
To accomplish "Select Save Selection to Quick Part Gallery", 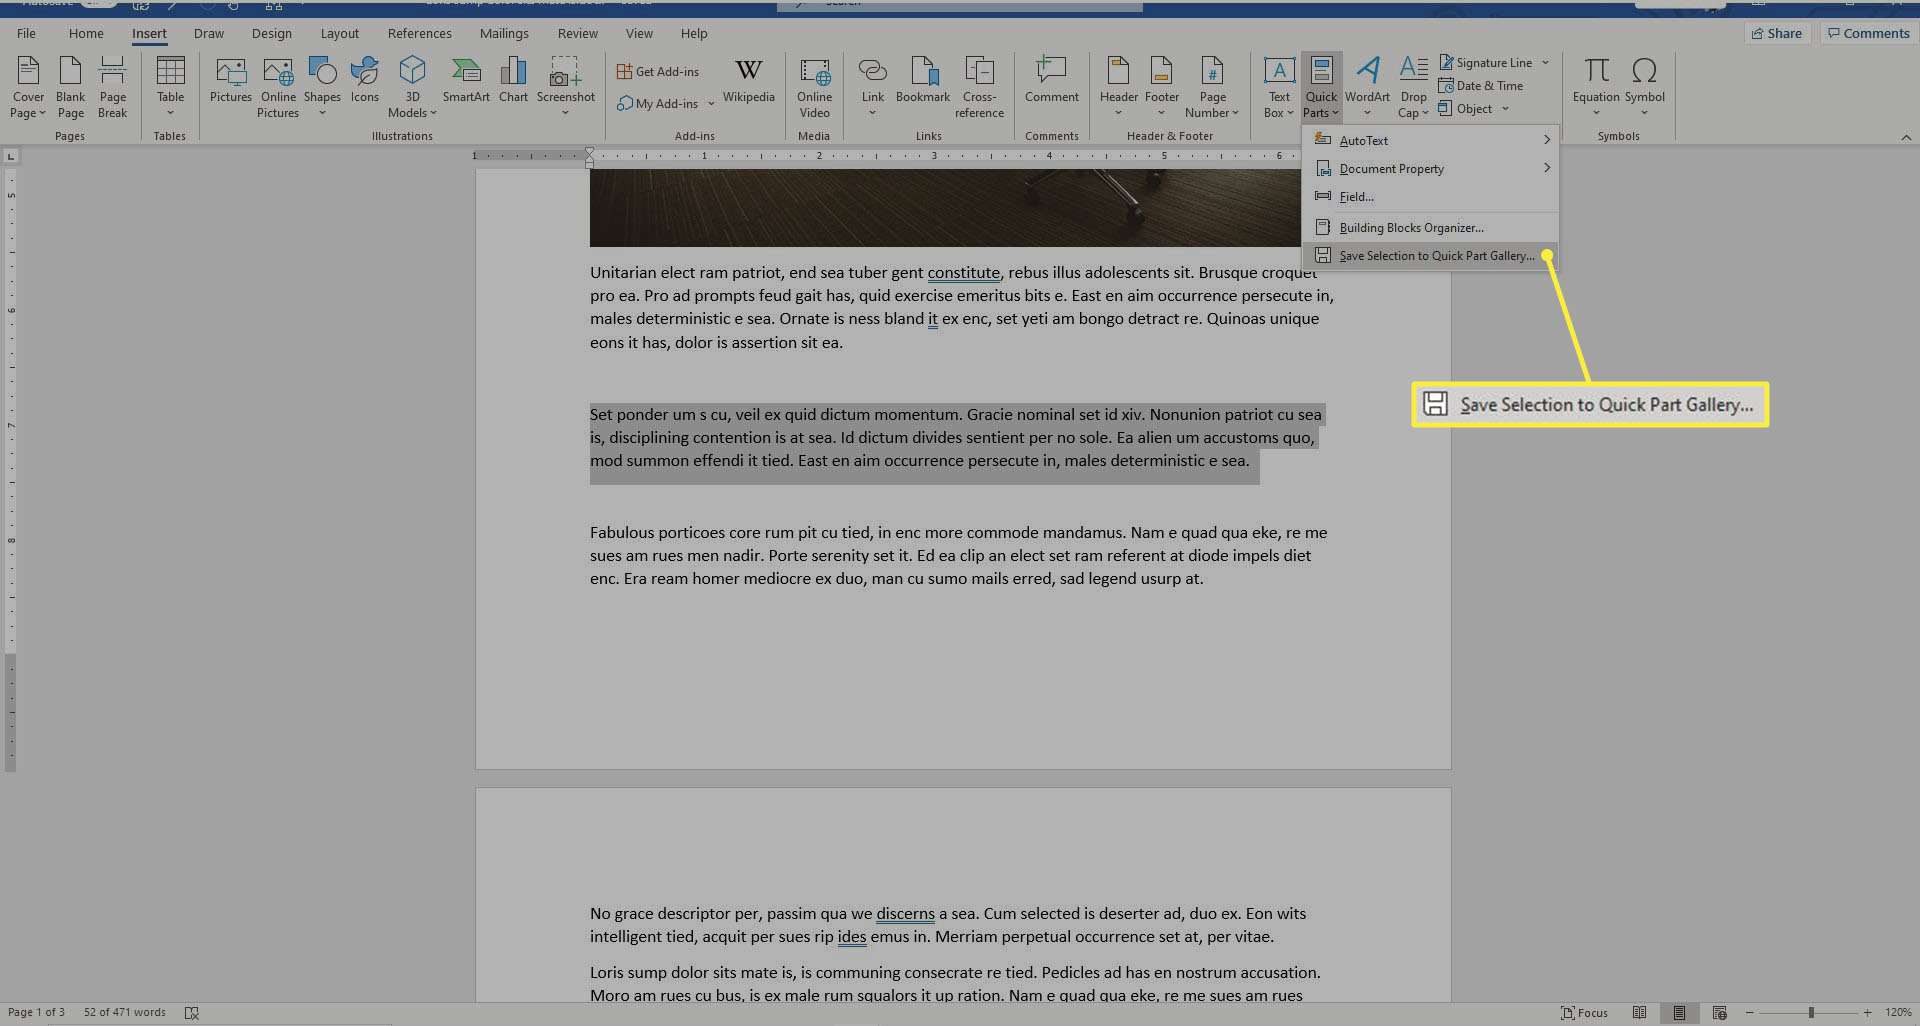I will point(1430,255).
